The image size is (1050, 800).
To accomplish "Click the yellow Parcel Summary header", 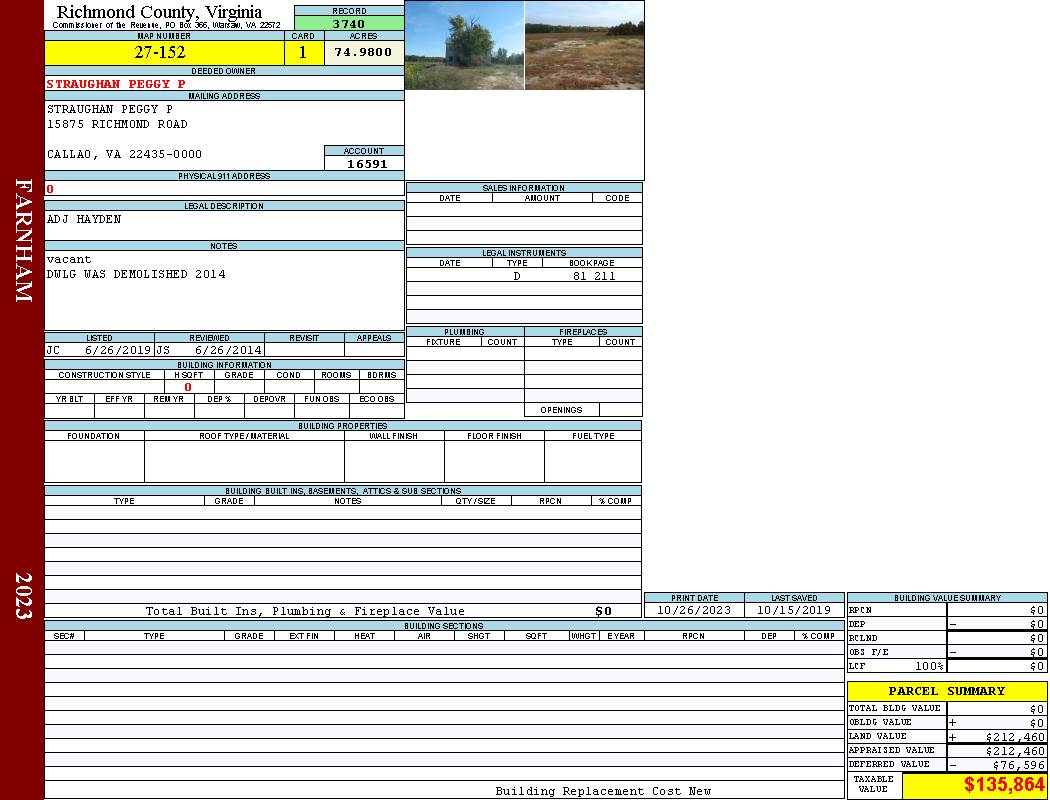I will click(946, 691).
